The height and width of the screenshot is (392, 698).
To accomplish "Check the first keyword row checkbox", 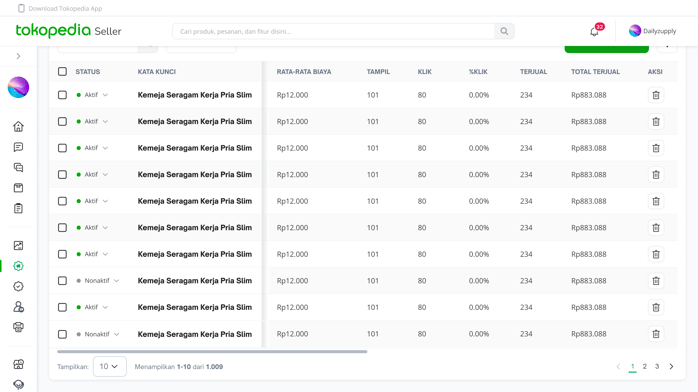I will [x=62, y=95].
